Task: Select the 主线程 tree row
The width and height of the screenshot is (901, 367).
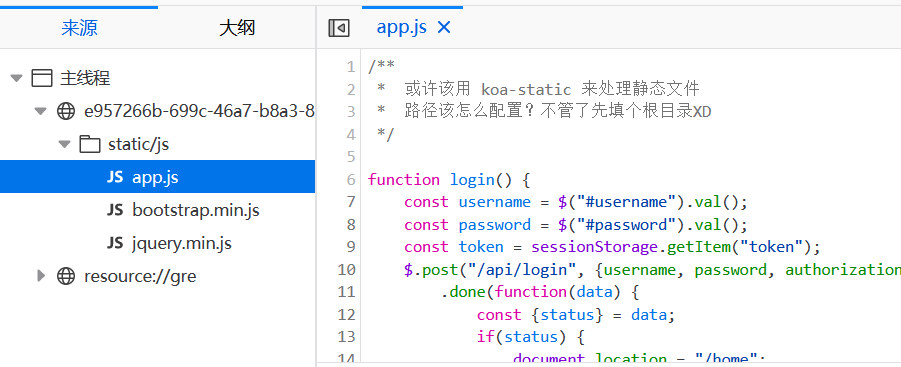Action: (157, 78)
